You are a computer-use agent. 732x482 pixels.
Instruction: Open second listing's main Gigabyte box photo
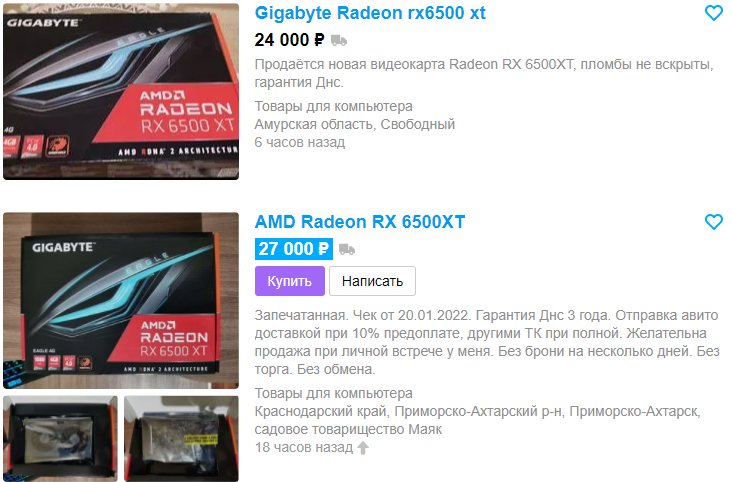pyautogui.click(x=121, y=300)
